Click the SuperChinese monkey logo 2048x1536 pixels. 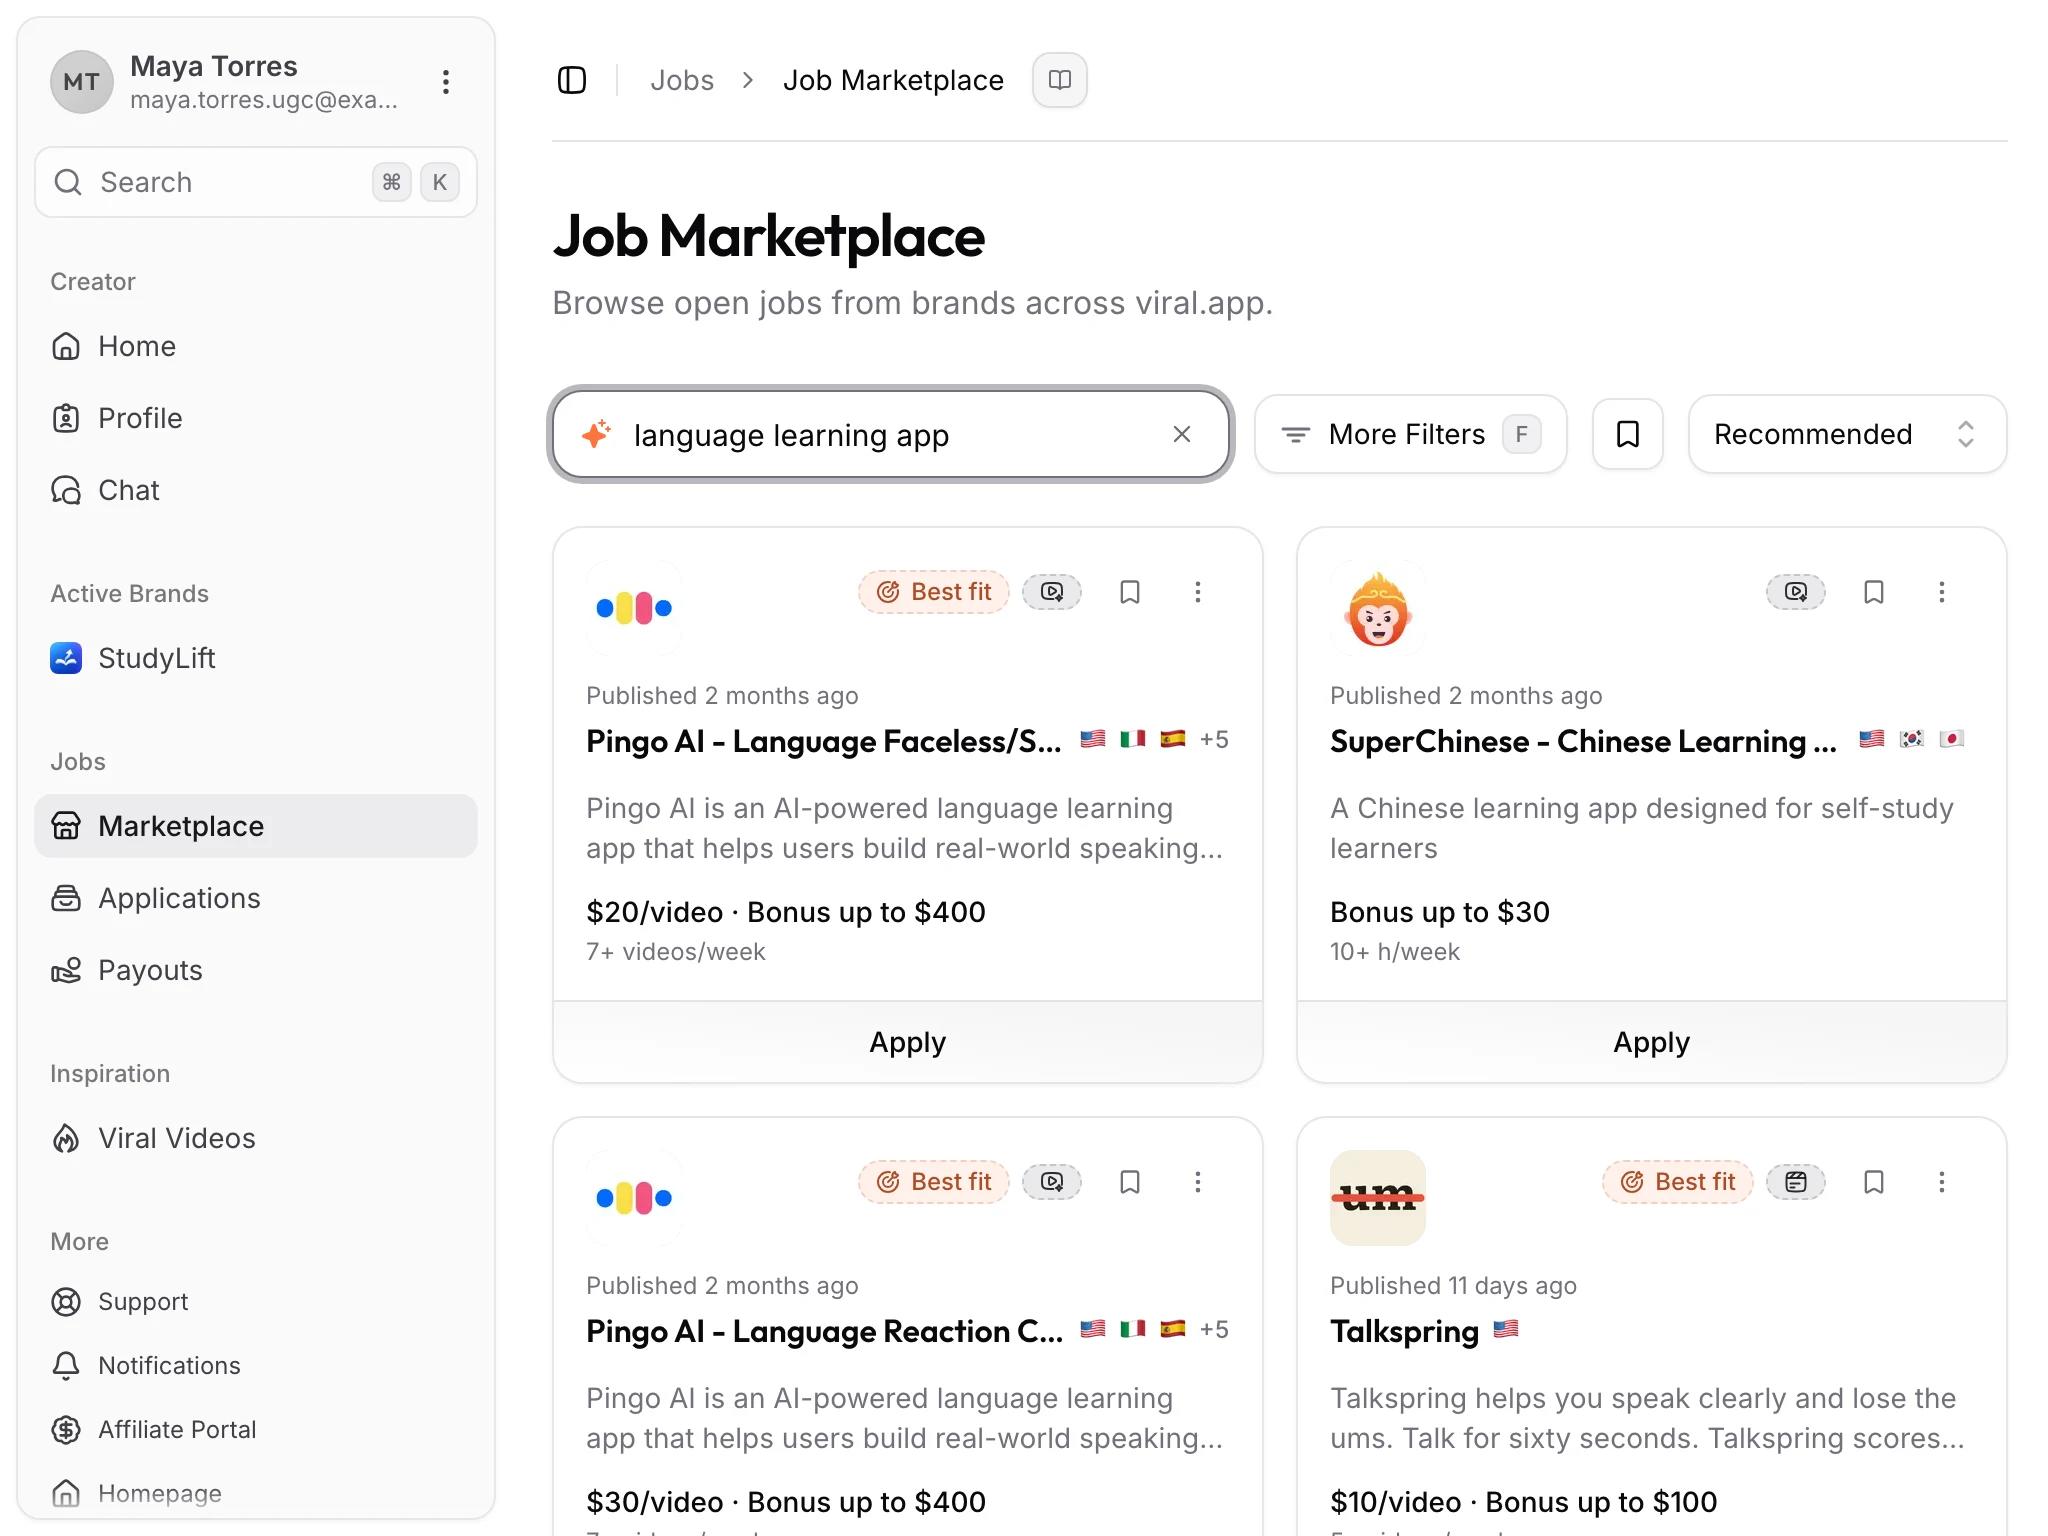click(x=1378, y=608)
